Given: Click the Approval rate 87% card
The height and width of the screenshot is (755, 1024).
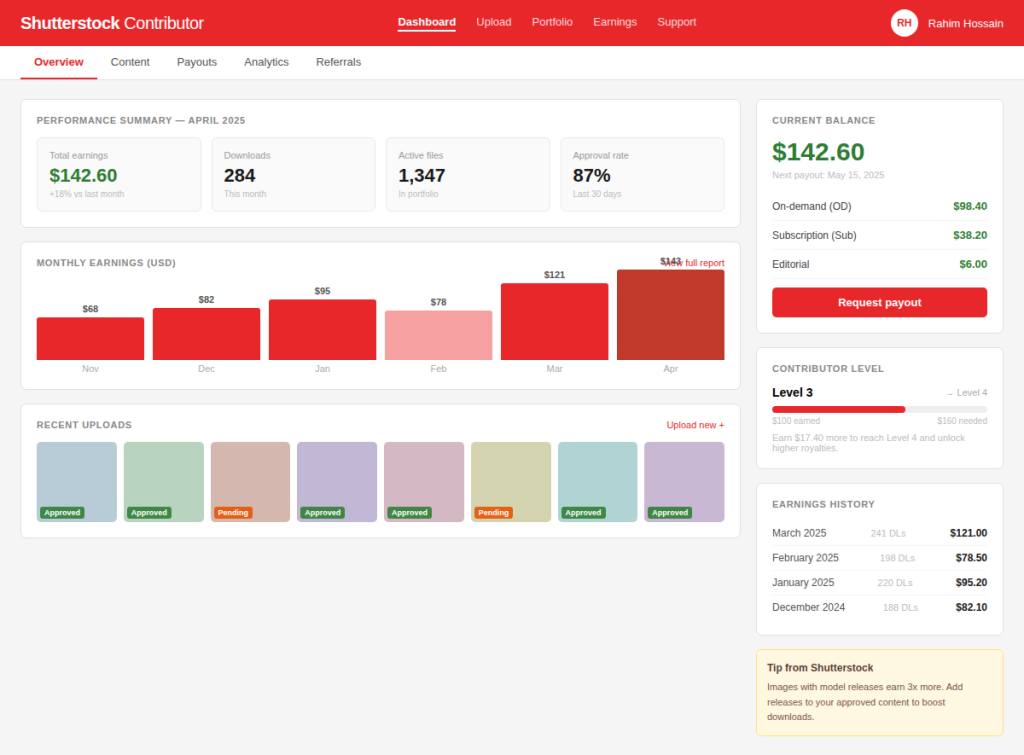Looking at the screenshot, I should pyautogui.click(x=643, y=174).
